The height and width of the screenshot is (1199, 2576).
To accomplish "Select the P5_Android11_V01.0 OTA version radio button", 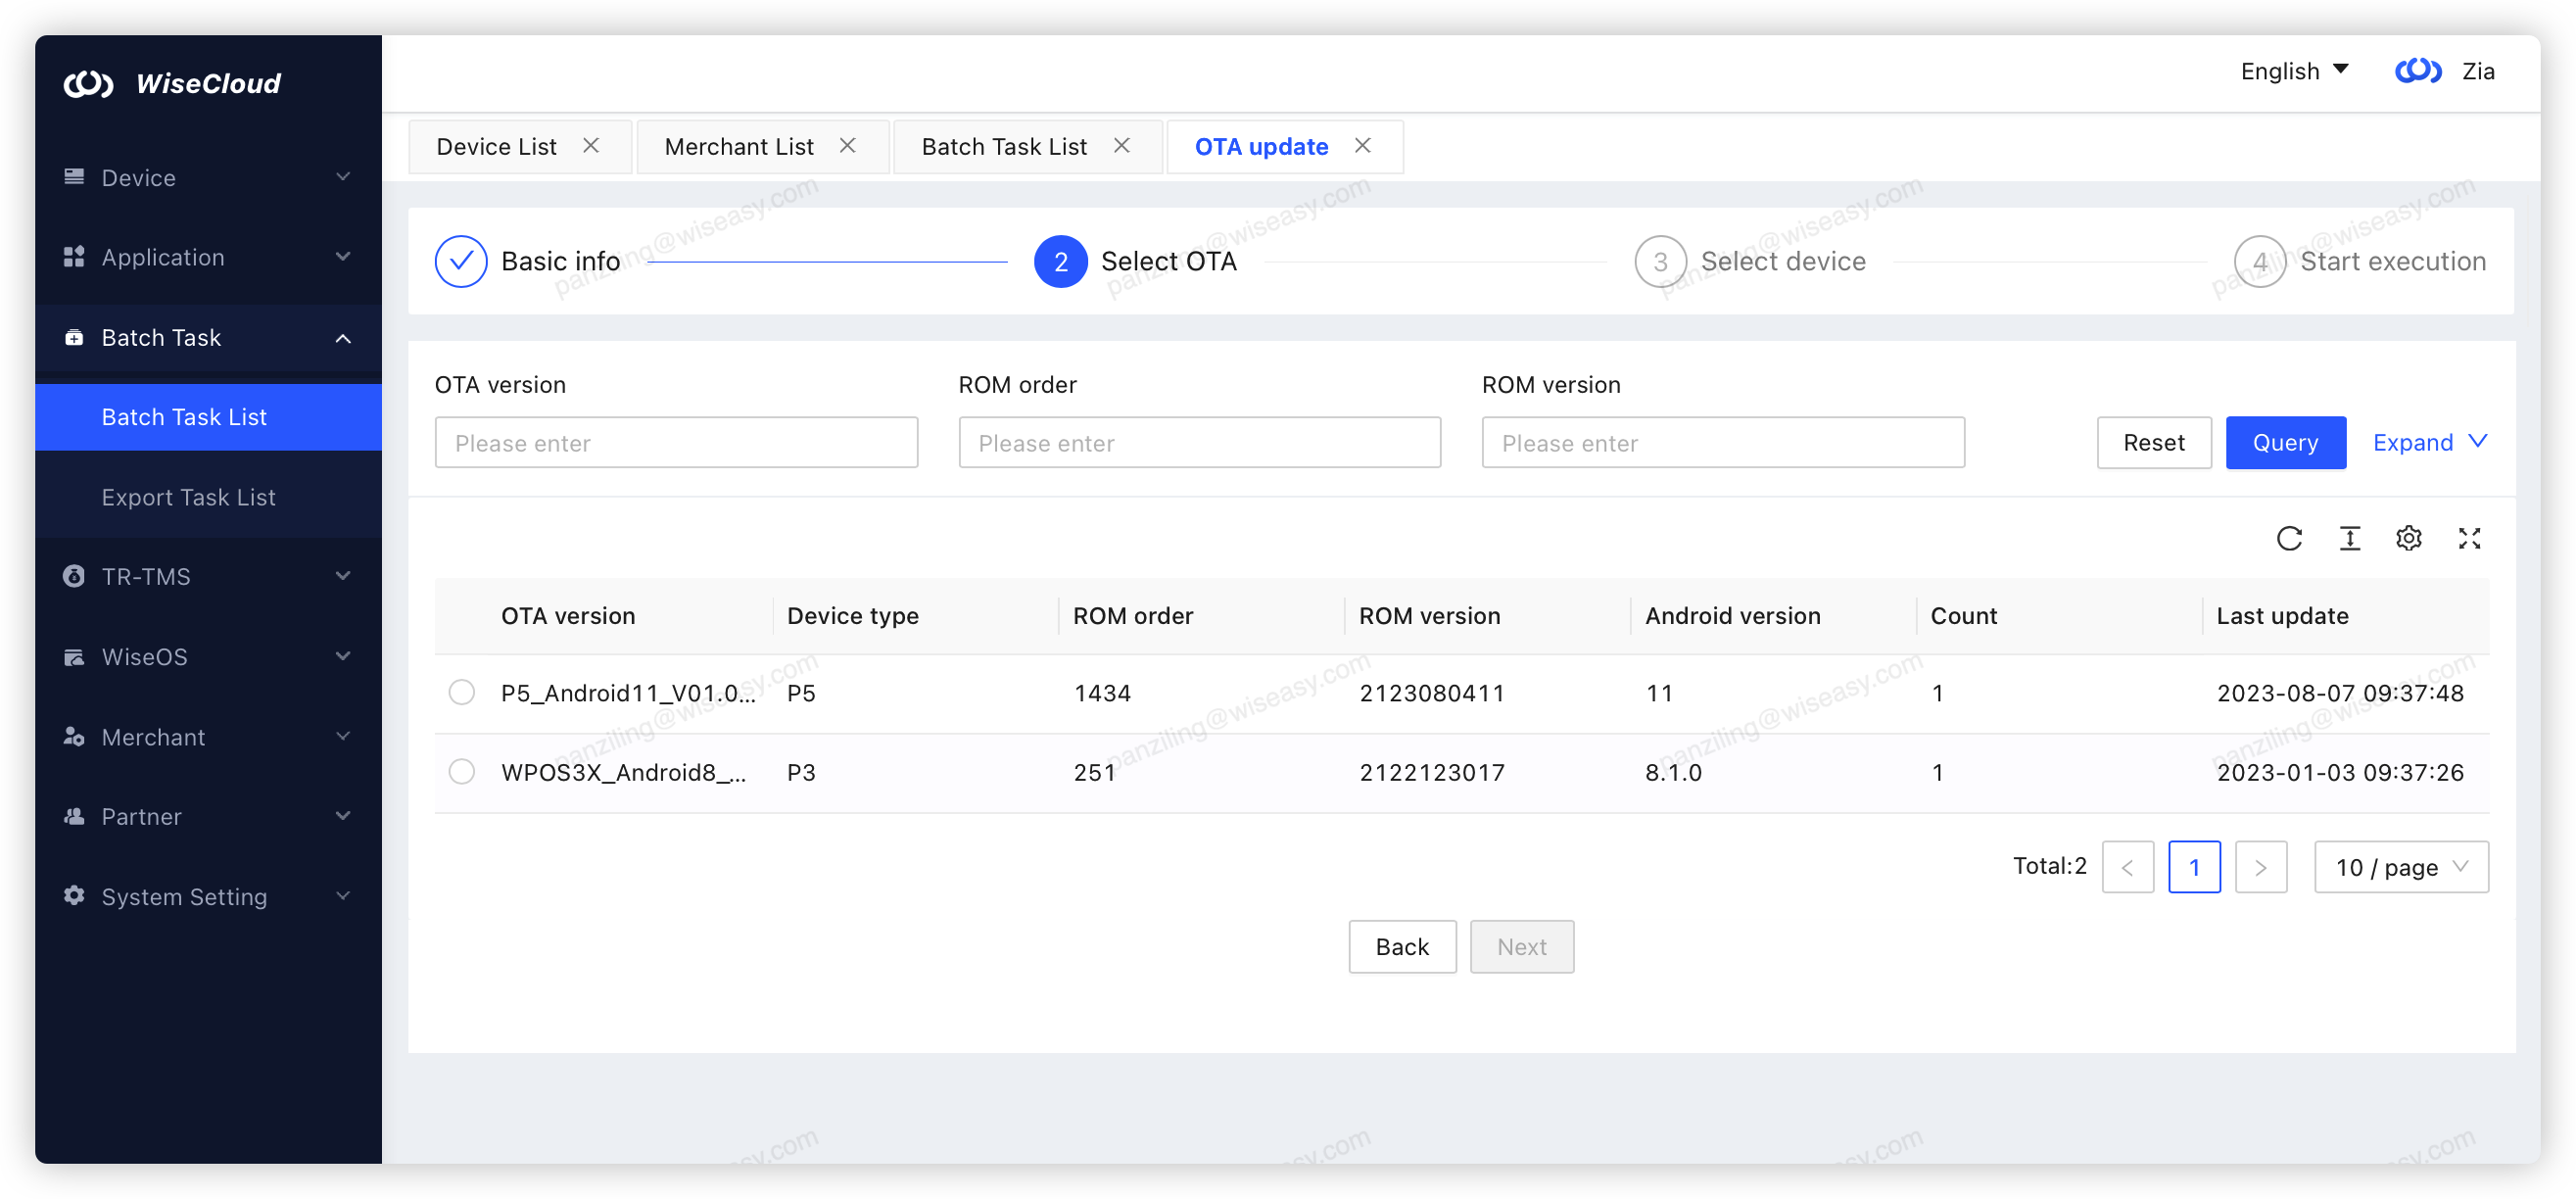I will pyautogui.click(x=461, y=692).
